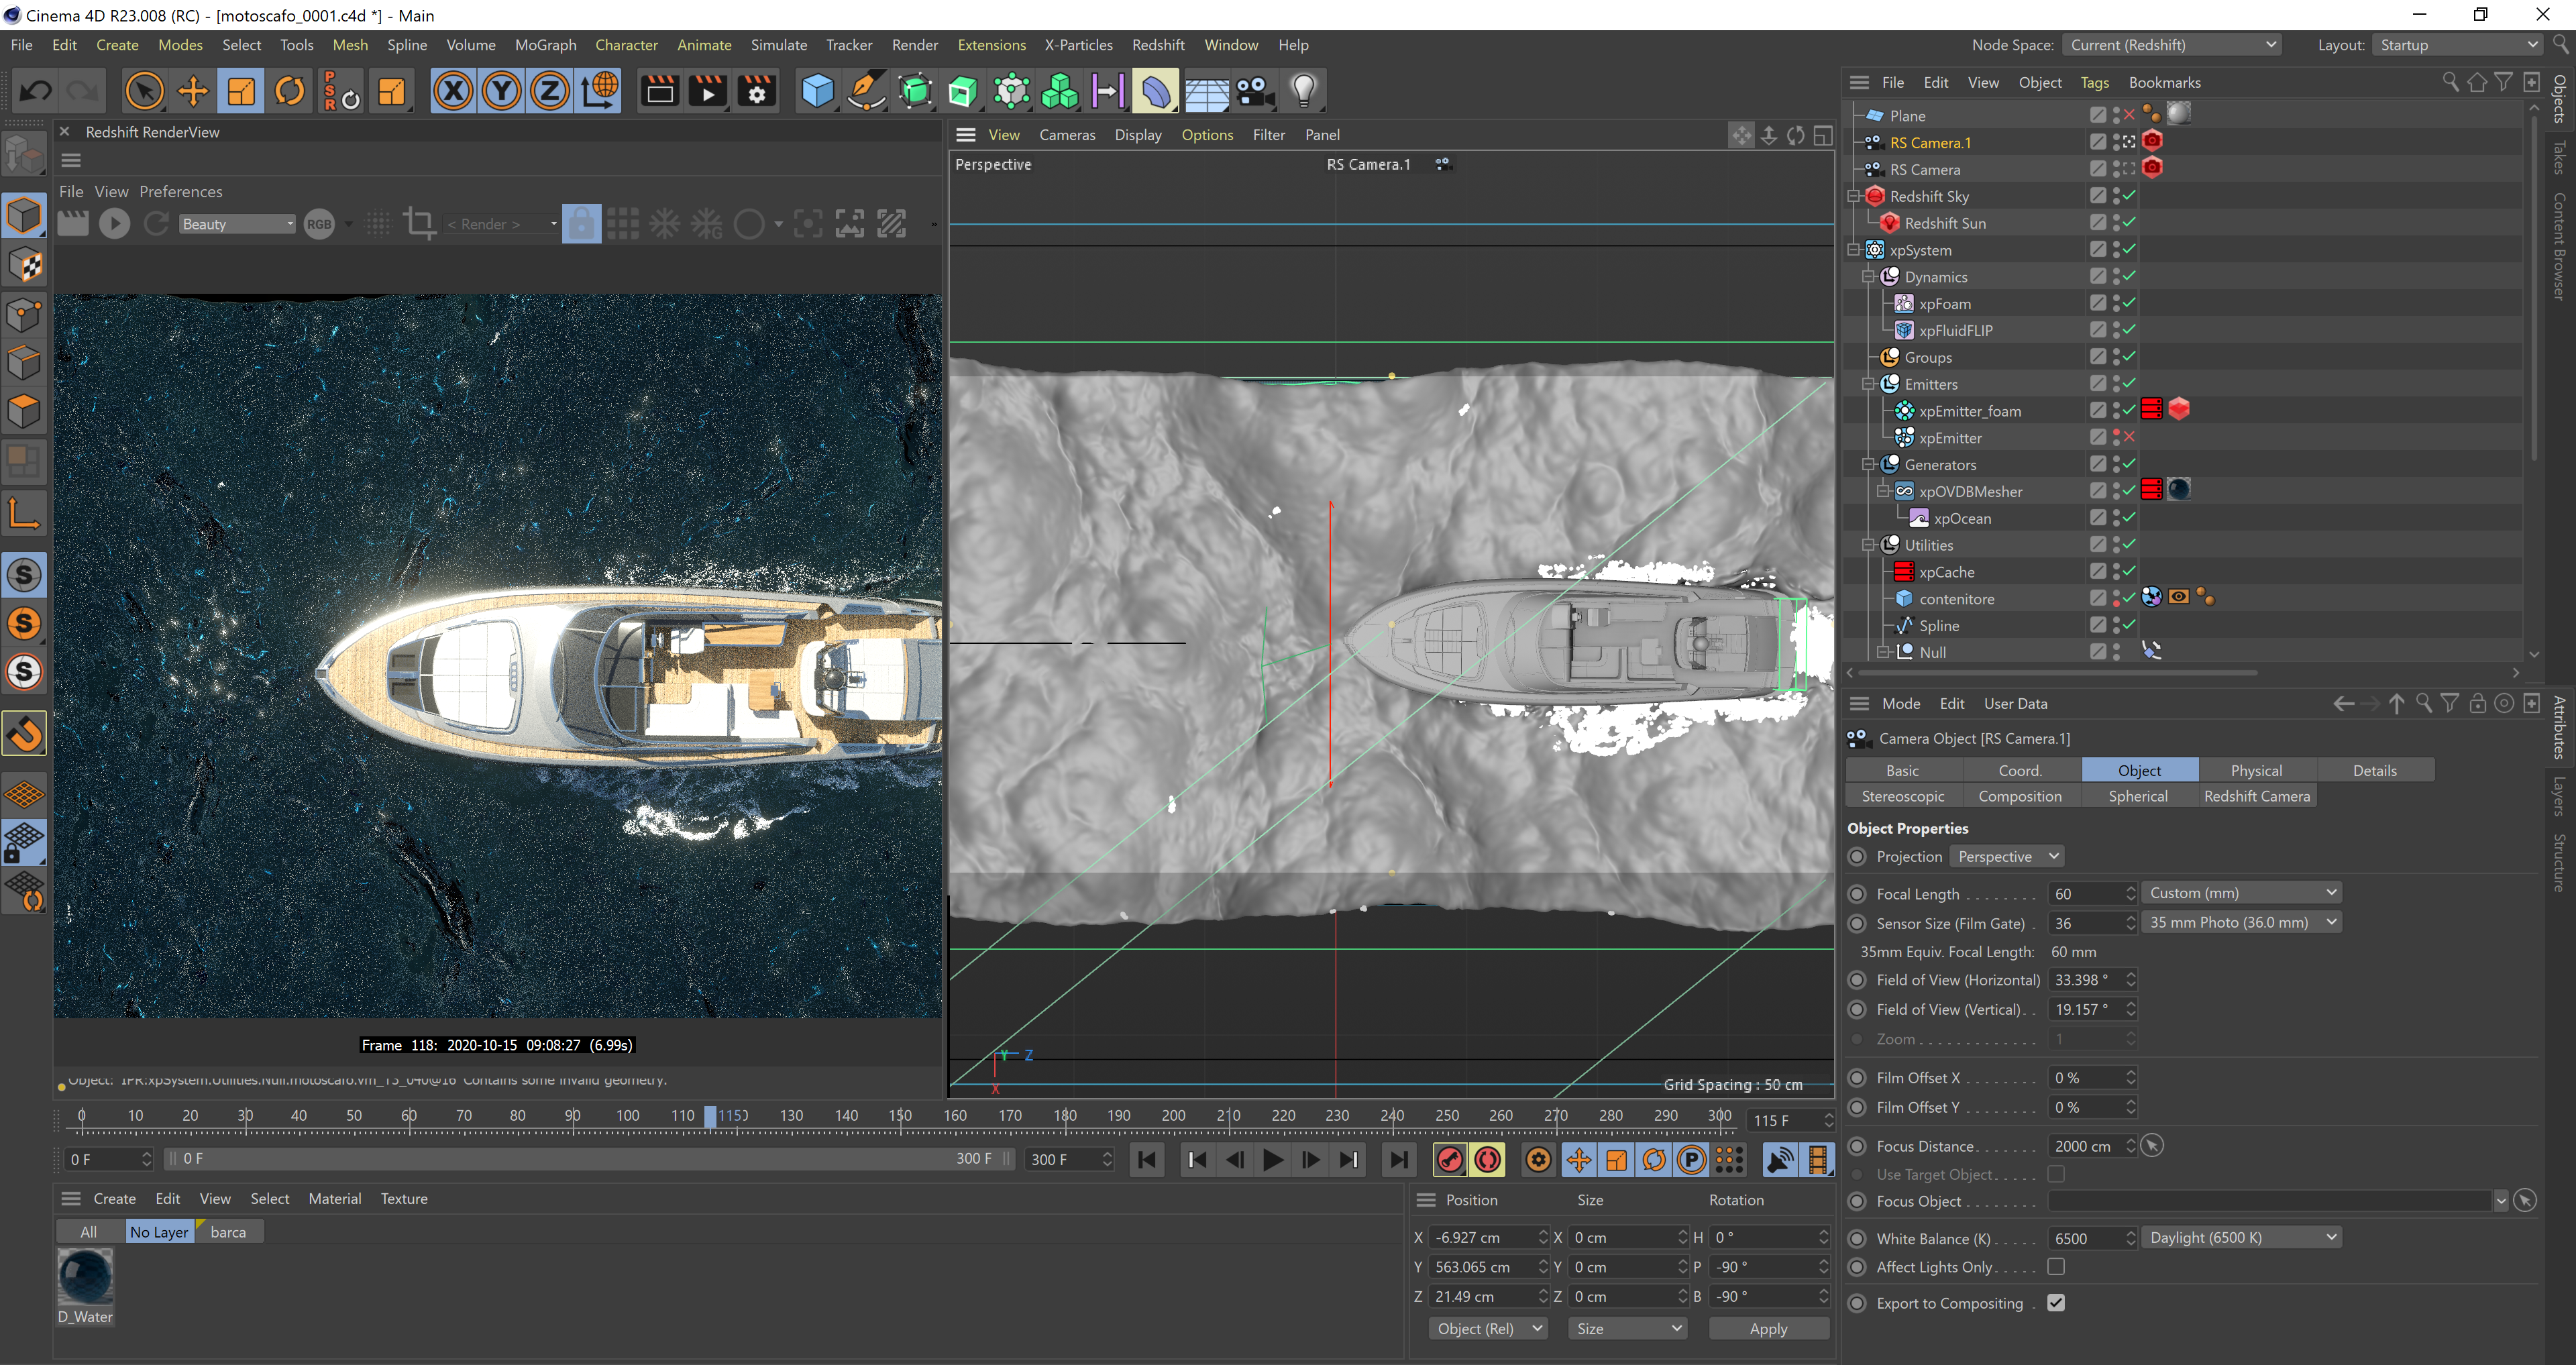Uncheck the Export to Compositing checkbox
2576x1365 pixels.
[2056, 1302]
